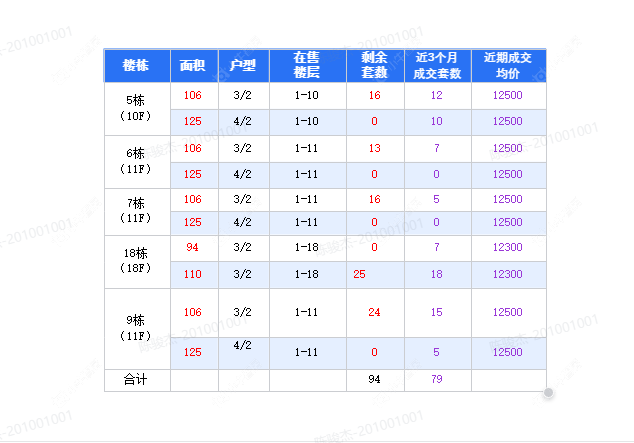Select the 合计 total row label
Viewport: 634px width, 443px height.
point(137,380)
